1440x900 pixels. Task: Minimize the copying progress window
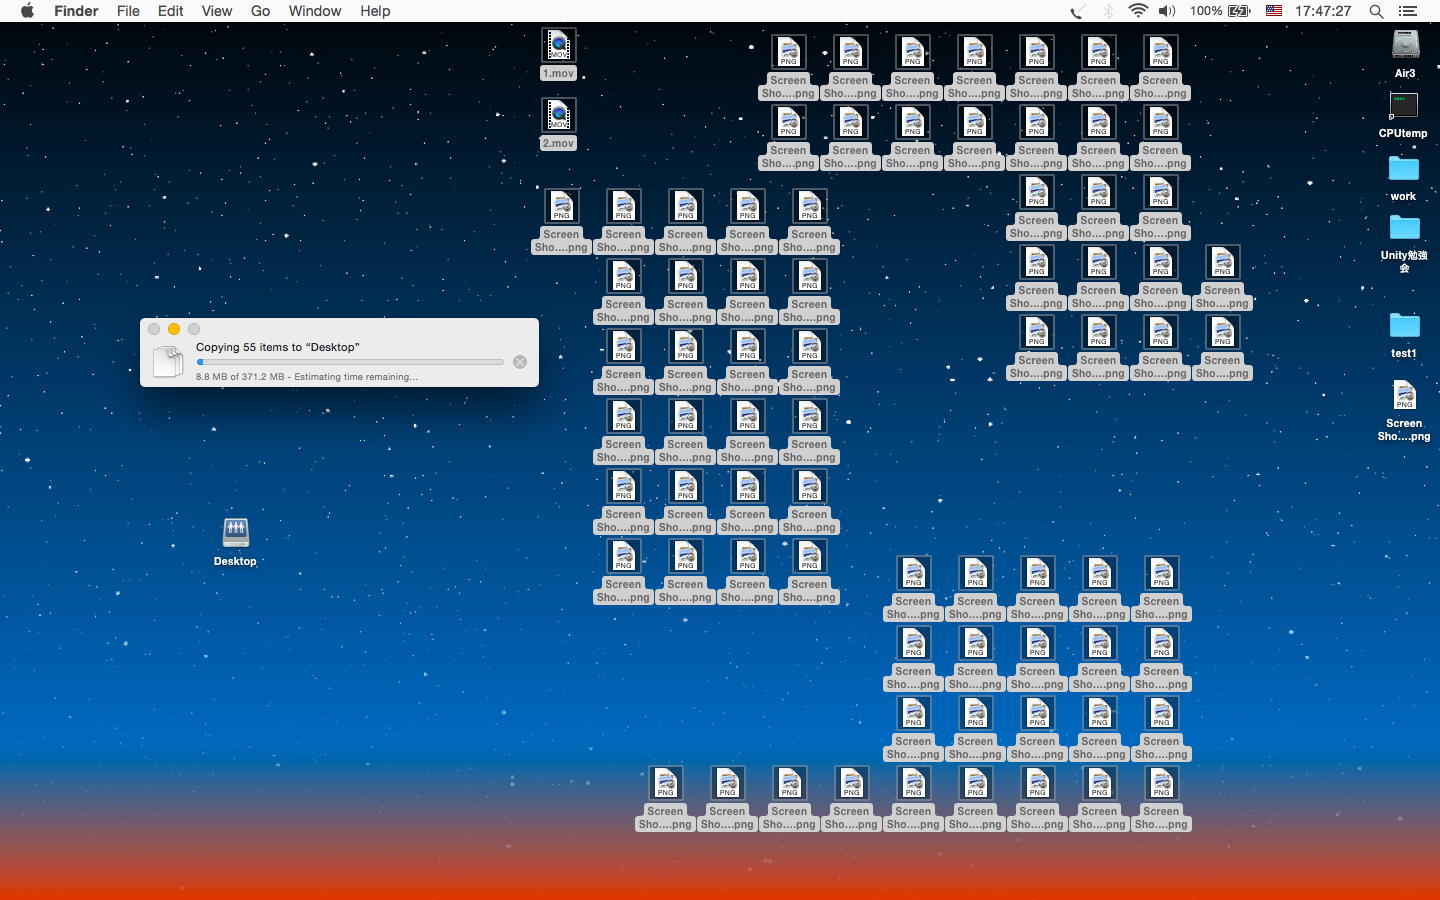(x=174, y=329)
